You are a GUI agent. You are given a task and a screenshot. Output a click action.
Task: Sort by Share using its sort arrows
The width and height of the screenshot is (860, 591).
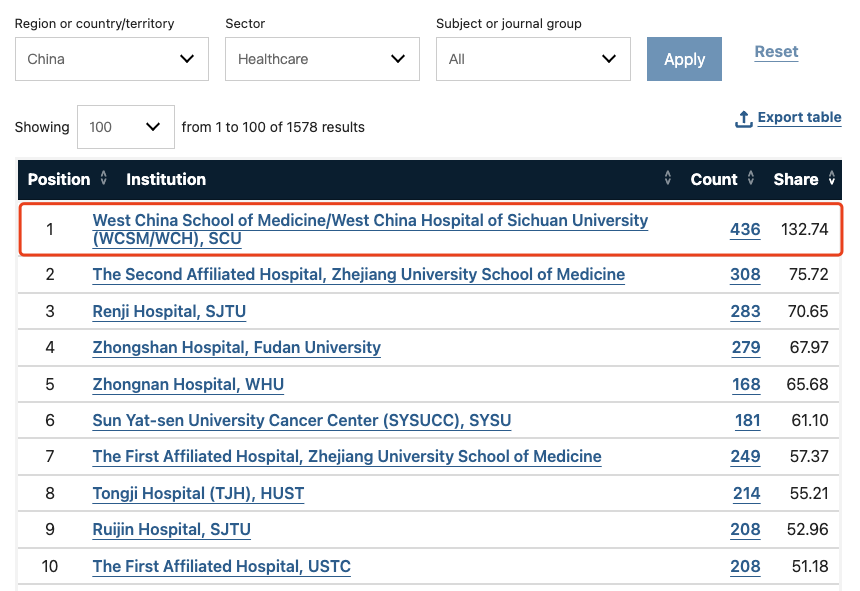tap(831, 178)
